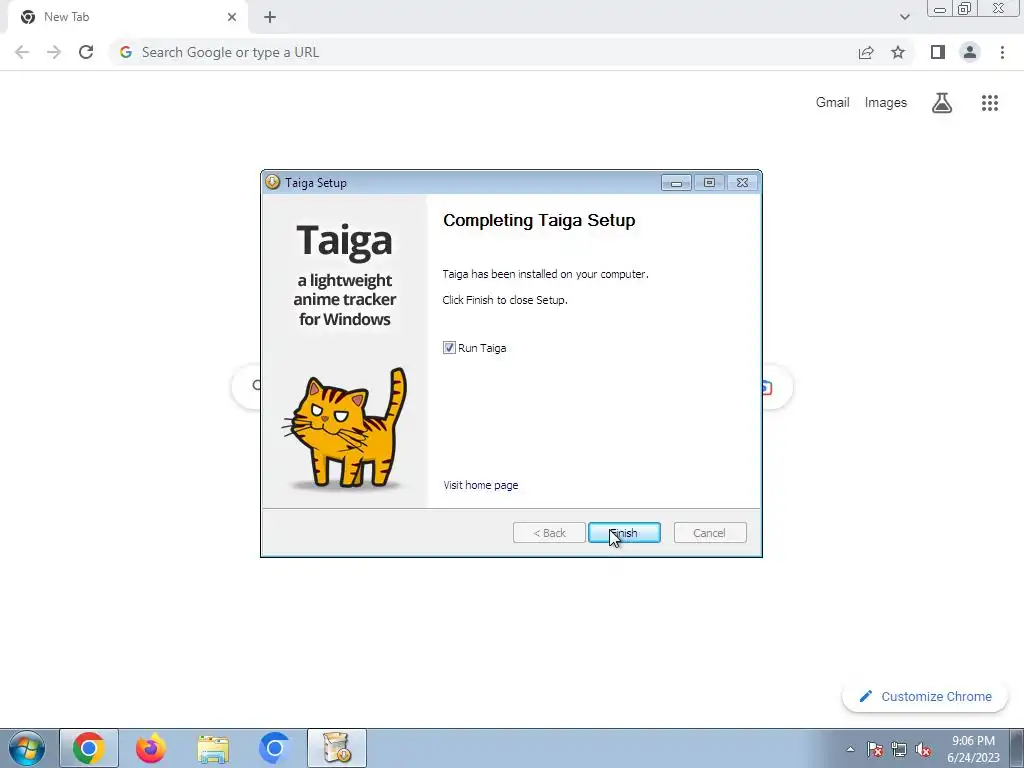The image size is (1024, 768).
Task: Open the taskbar clock showing 9:06 PM
Action: click(x=973, y=749)
